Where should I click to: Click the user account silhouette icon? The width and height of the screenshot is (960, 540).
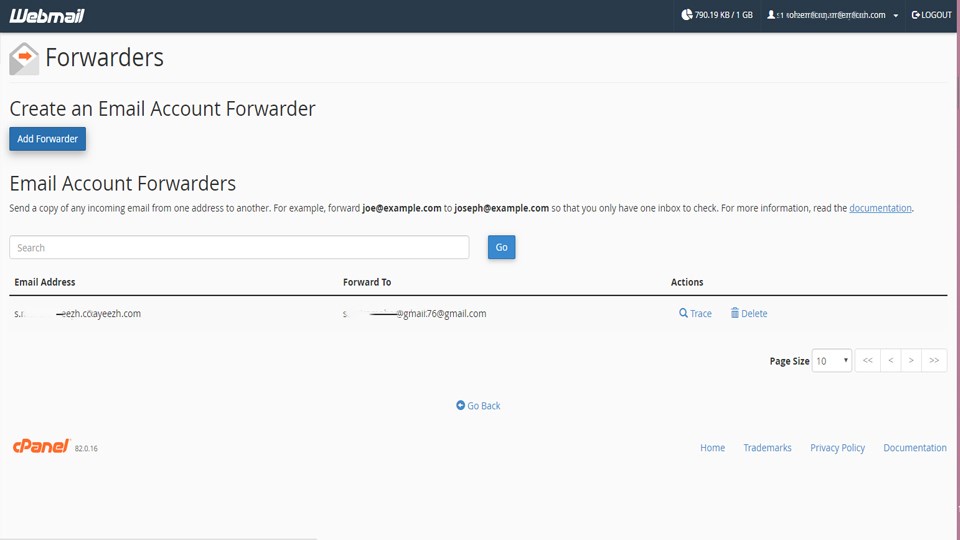click(771, 15)
